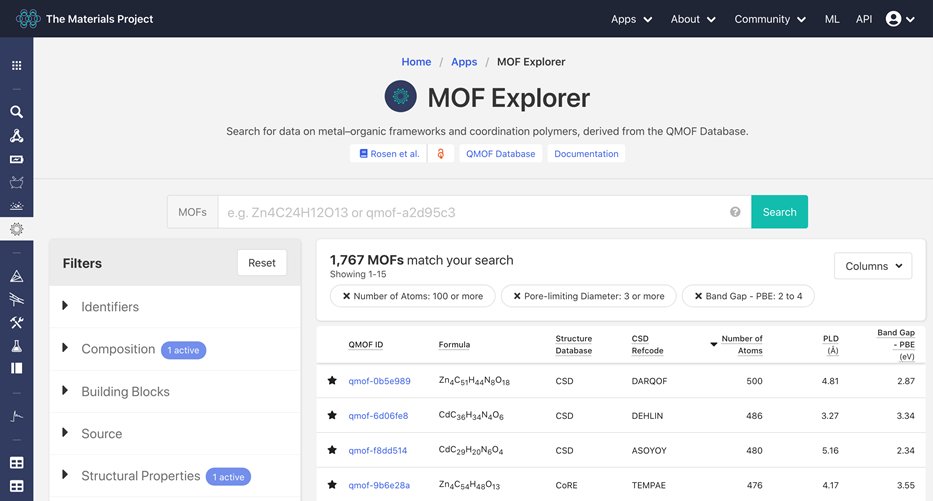
Task: Reset all filters
Action: (262, 262)
